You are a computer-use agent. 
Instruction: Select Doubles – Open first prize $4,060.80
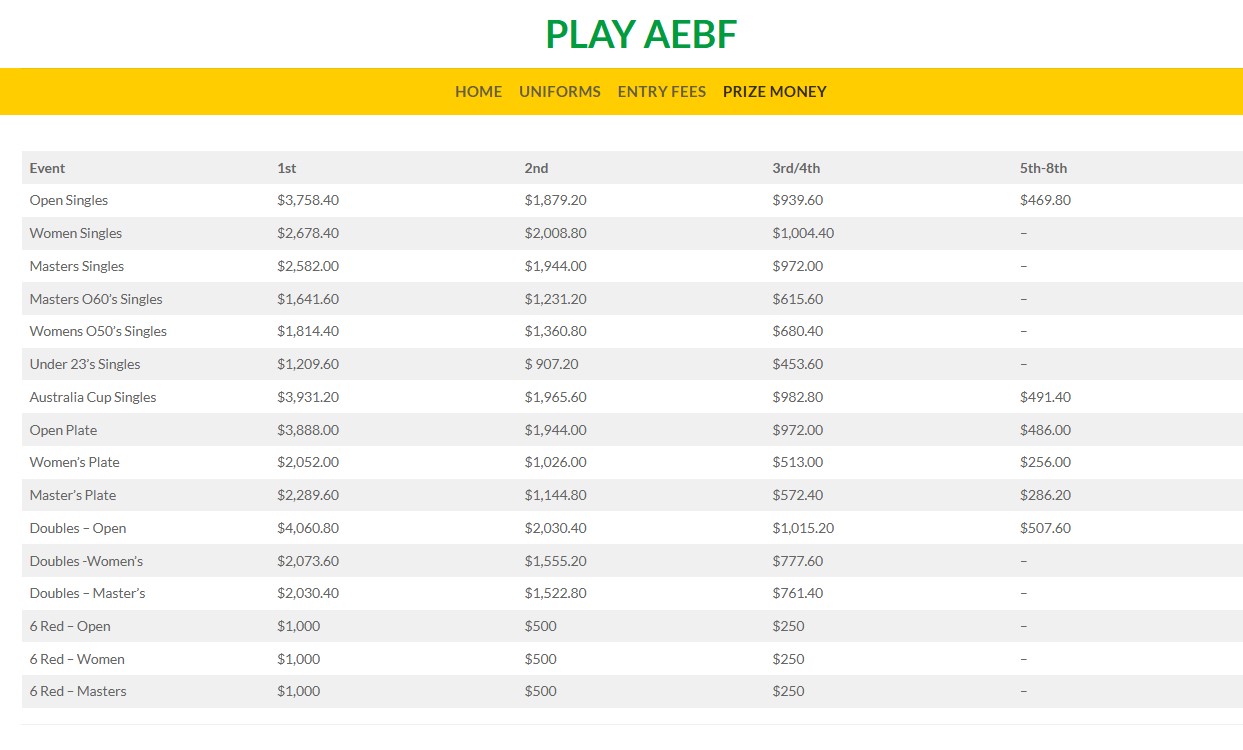tap(308, 528)
